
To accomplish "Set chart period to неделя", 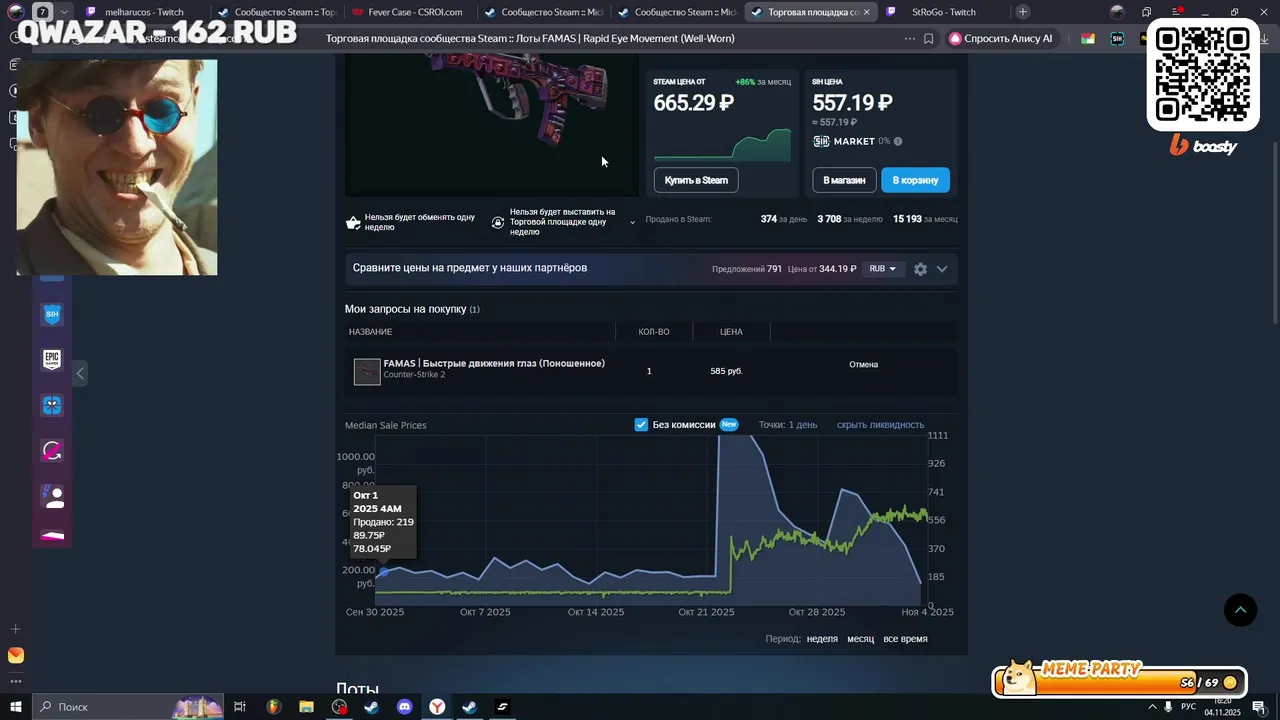I will tap(822, 639).
